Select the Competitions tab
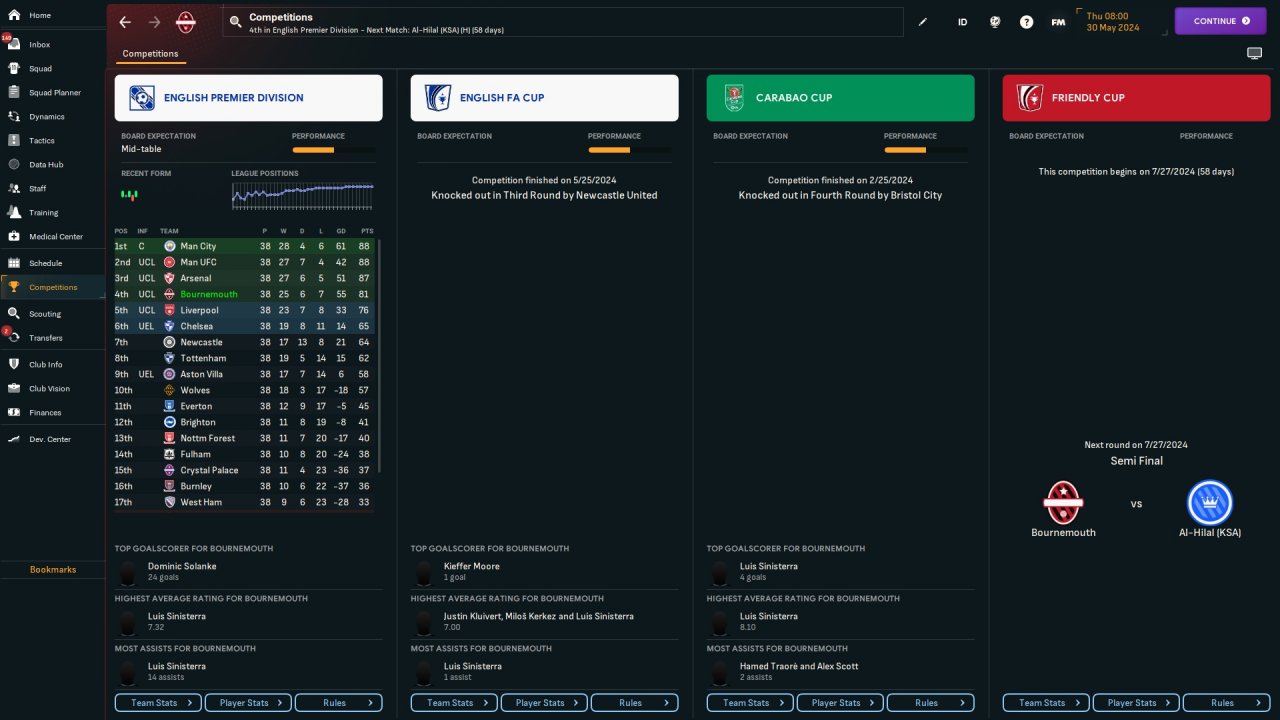 click(150, 54)
